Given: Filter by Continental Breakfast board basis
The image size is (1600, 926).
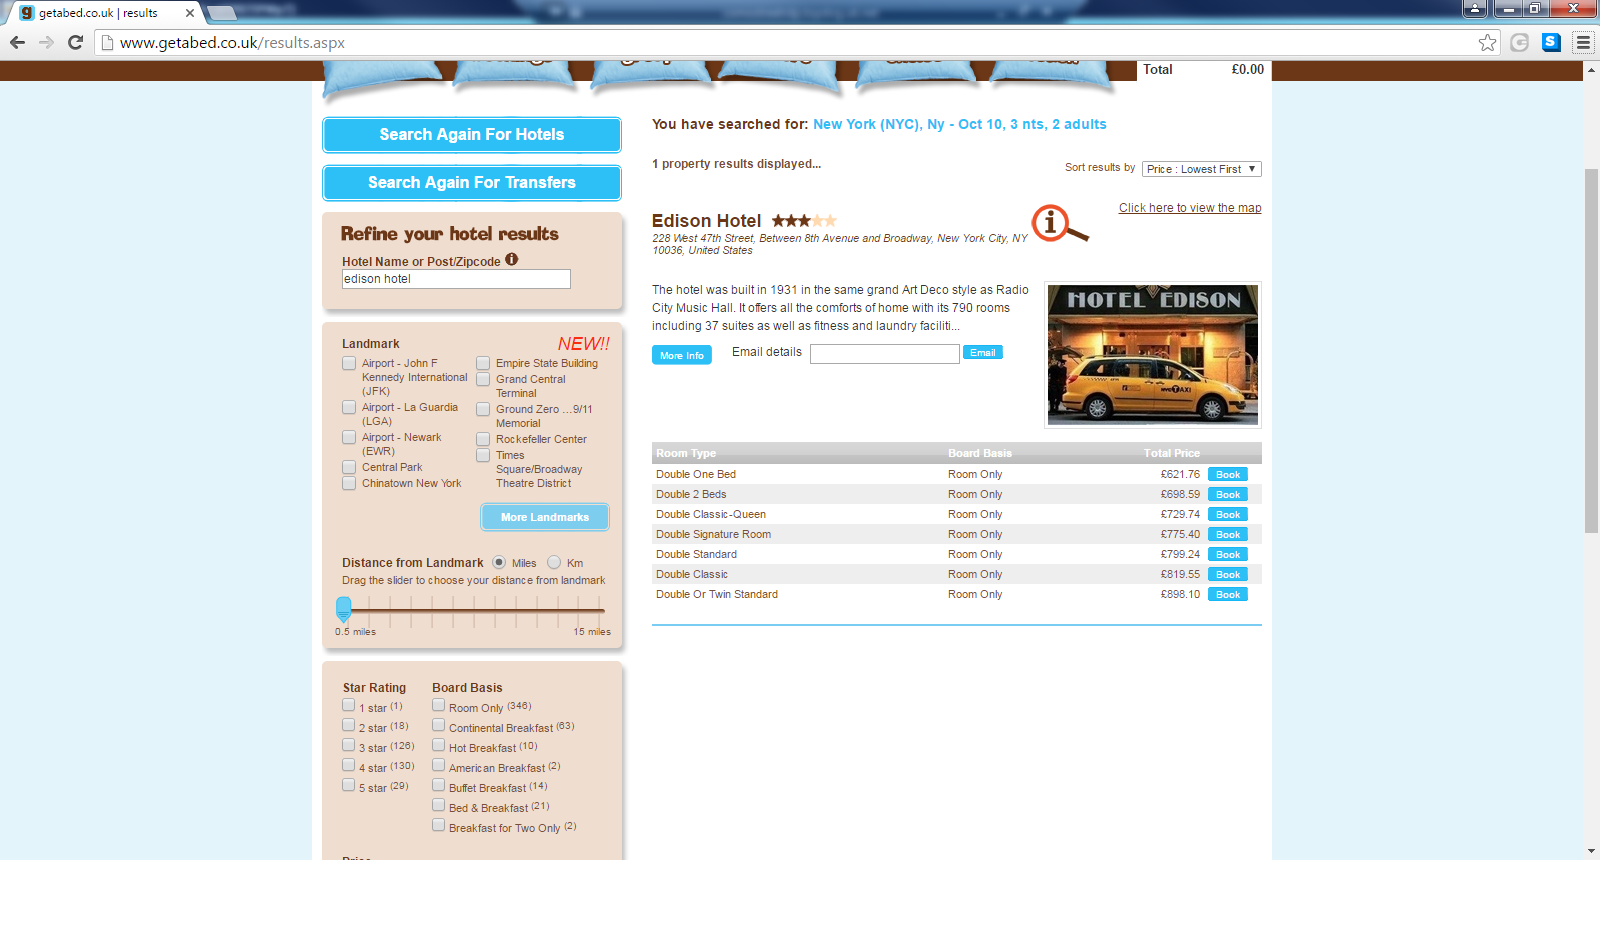Looking at the screenshot, I should click(x=438, y=725).
